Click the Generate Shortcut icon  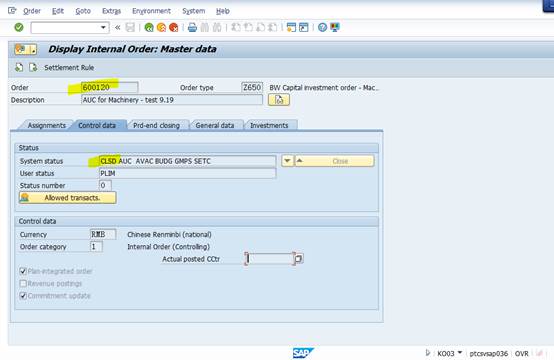303,27
